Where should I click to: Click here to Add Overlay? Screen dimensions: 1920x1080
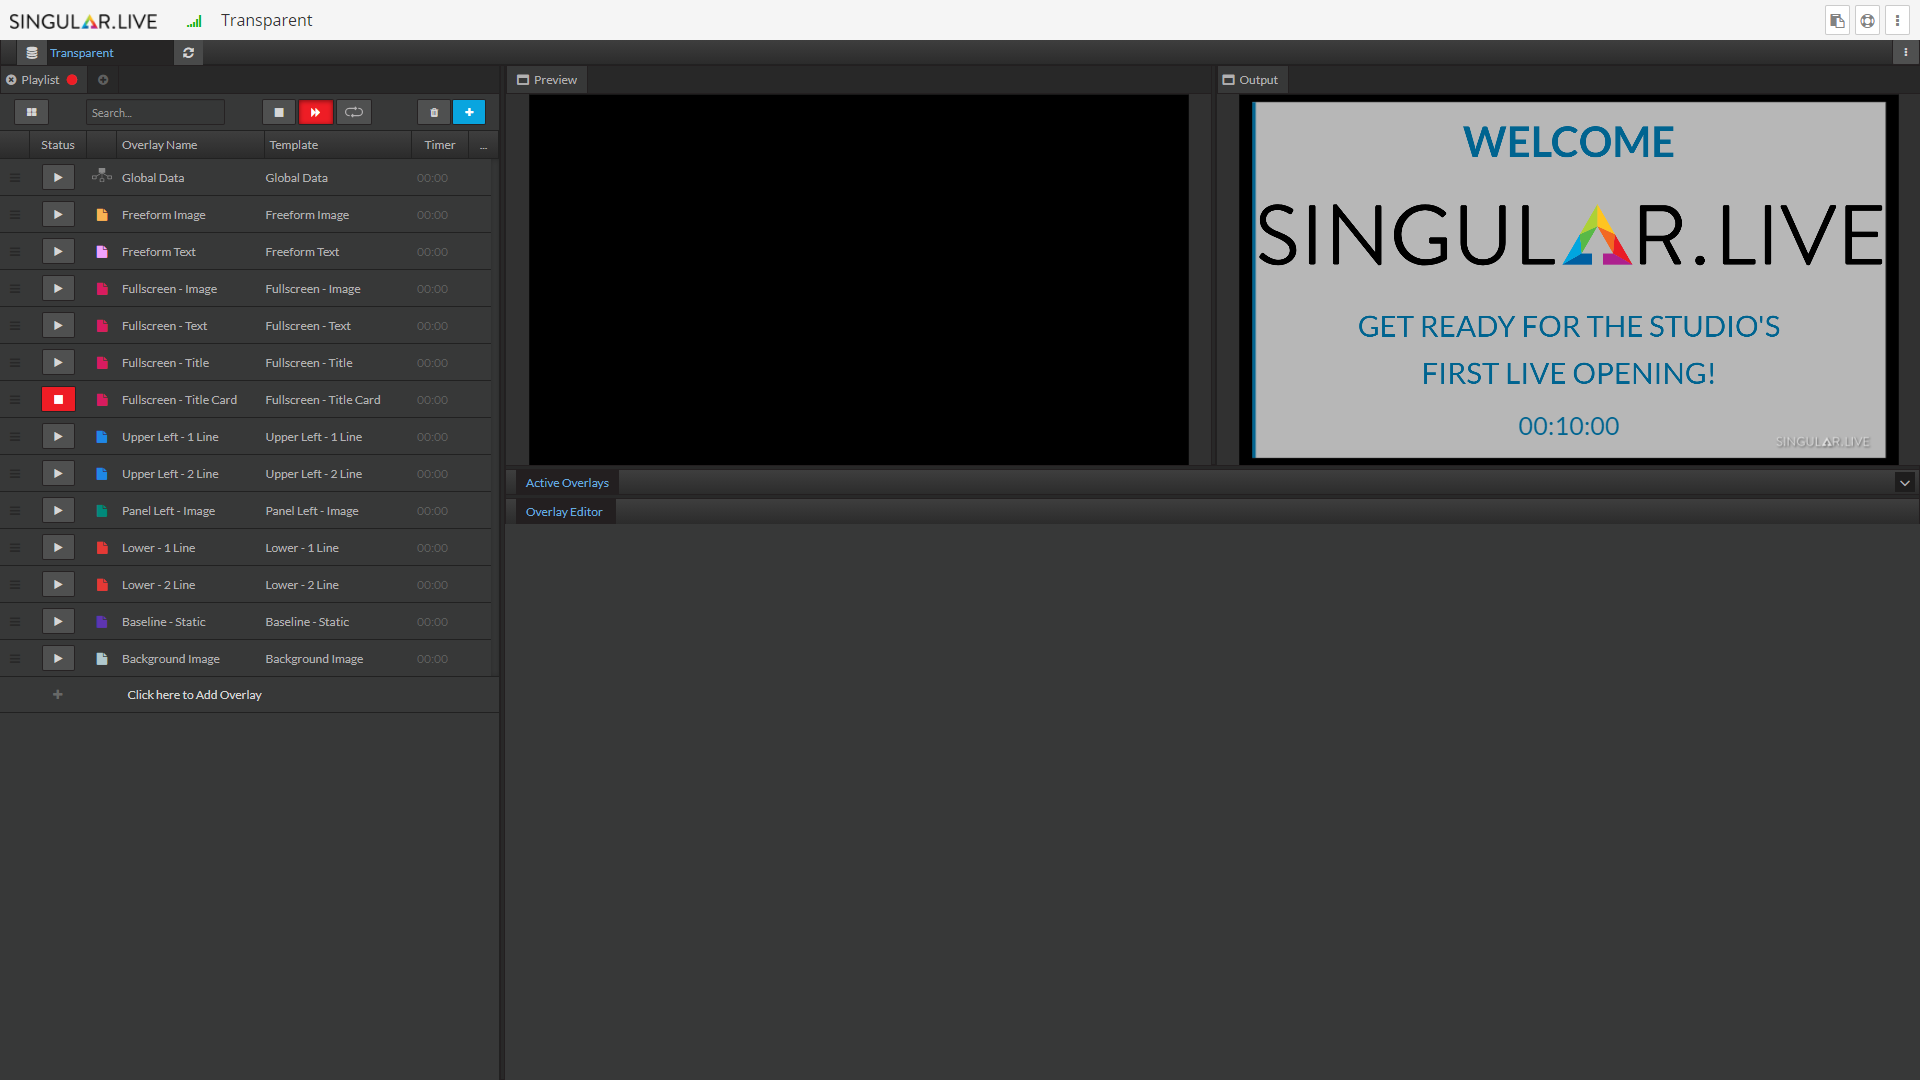pos(194,694)
